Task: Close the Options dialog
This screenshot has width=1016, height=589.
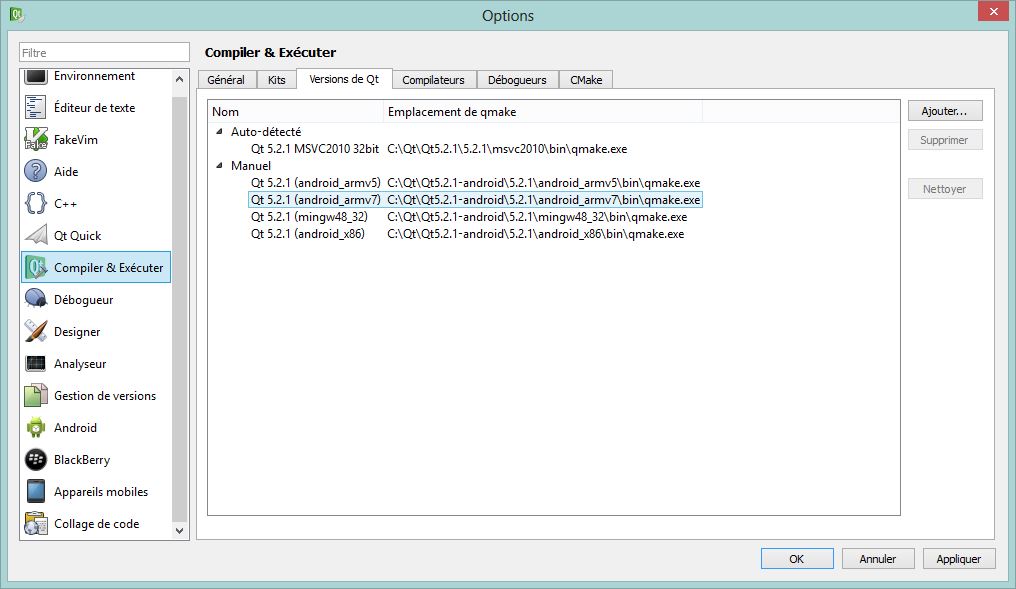Action: [x=994, y=12]
